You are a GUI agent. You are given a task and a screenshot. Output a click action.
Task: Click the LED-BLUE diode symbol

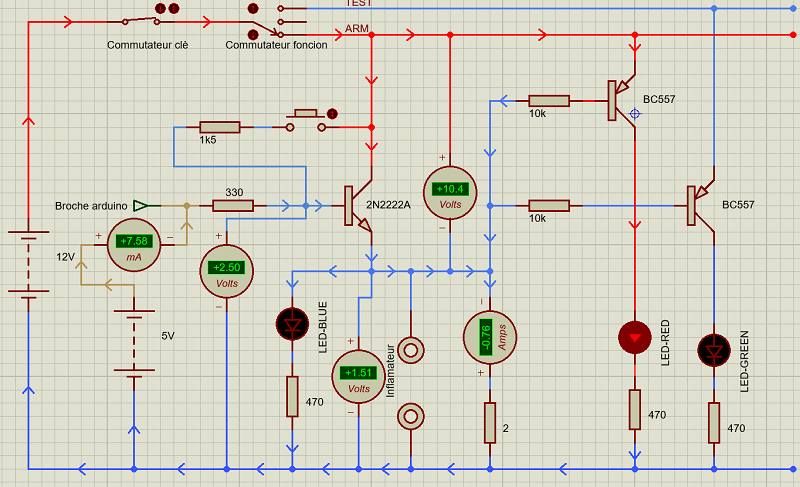click(292, 324)
